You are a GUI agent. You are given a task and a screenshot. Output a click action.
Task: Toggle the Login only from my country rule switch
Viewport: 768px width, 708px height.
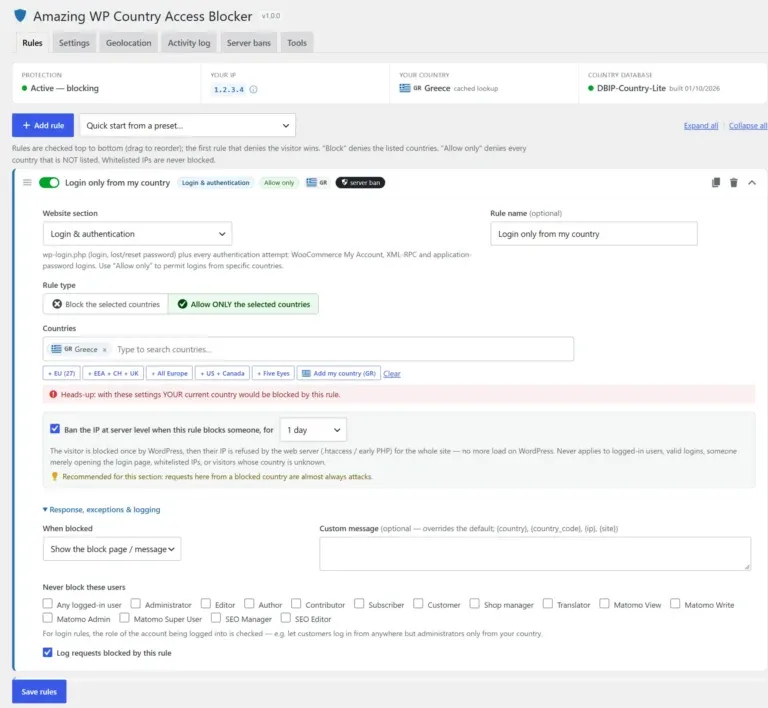[x=49, y=183]
